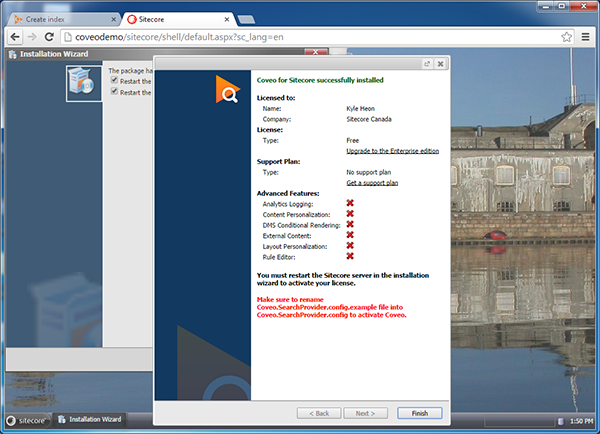The height and width of the screenshot is (434, 600).
Task: Open the Sitecore start button
Action: 28,421
